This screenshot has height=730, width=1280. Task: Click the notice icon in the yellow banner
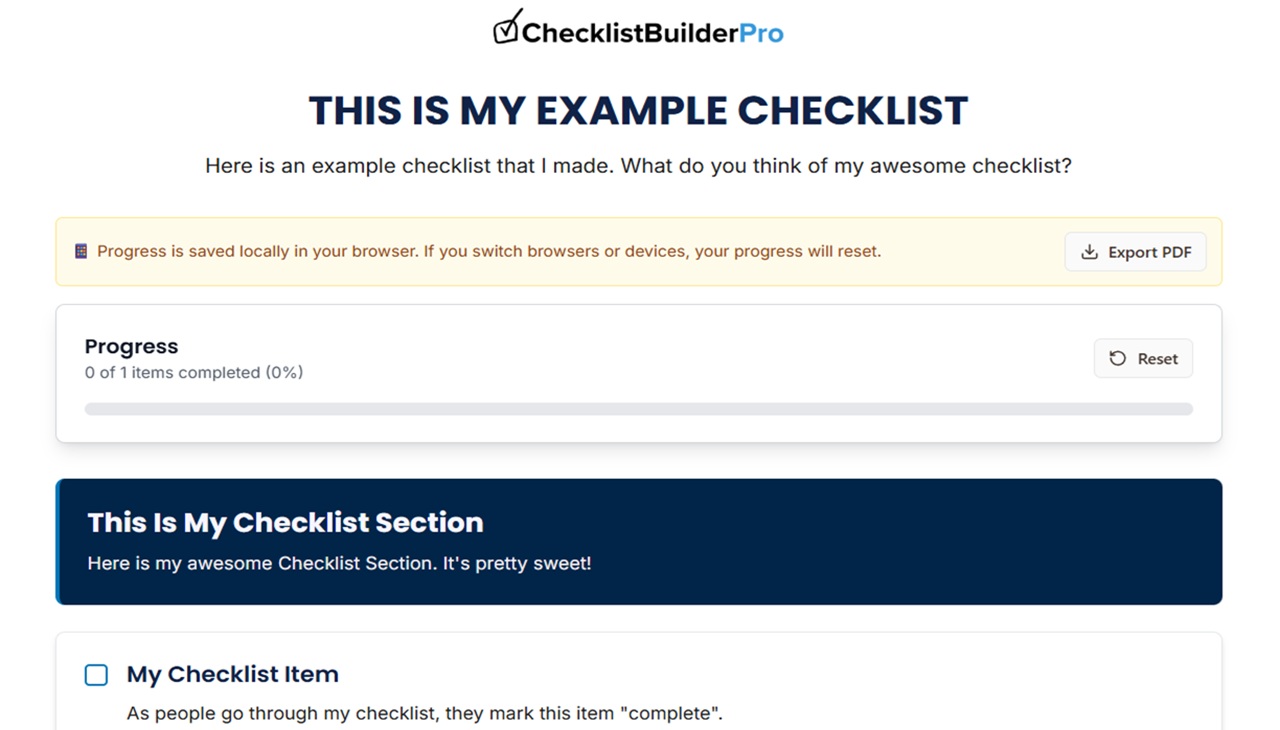(x=79, y=251)
